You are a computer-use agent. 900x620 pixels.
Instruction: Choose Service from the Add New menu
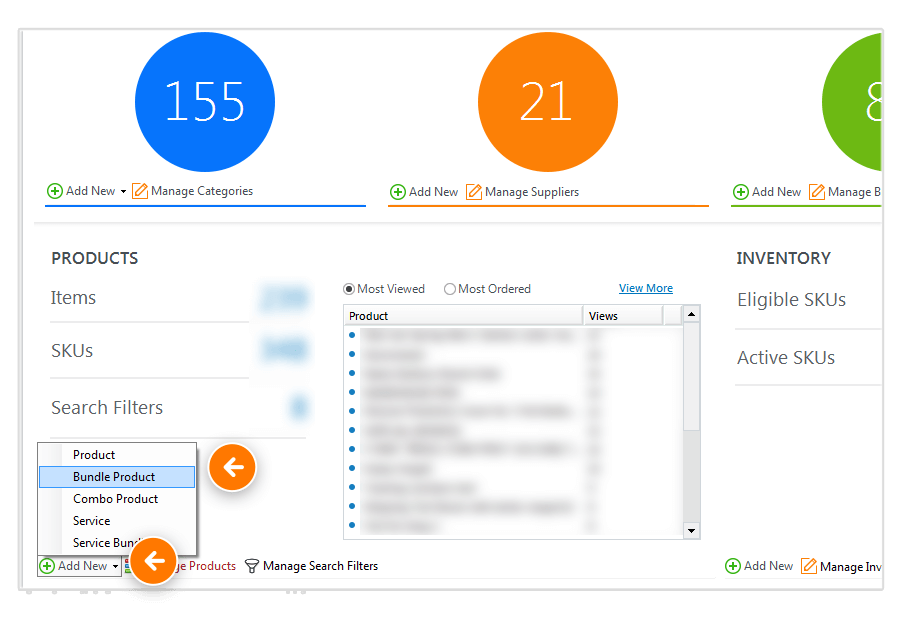117,521
